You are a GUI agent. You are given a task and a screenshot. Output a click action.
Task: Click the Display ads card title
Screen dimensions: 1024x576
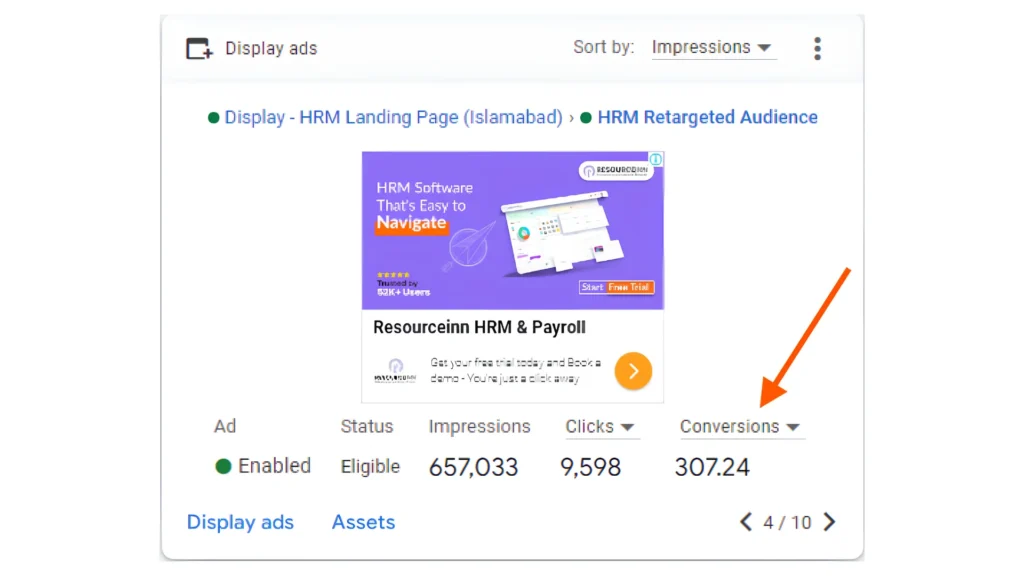271,48
